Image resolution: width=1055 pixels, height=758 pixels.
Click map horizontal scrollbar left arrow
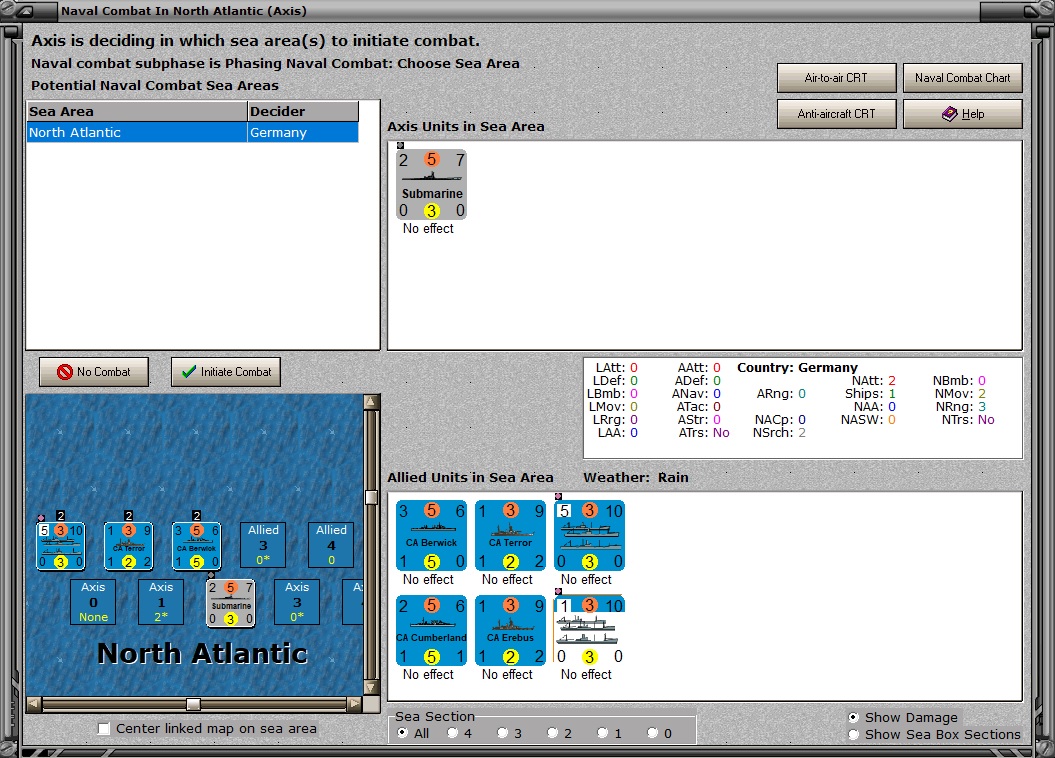pyautogui.click(x=33, y=704)
